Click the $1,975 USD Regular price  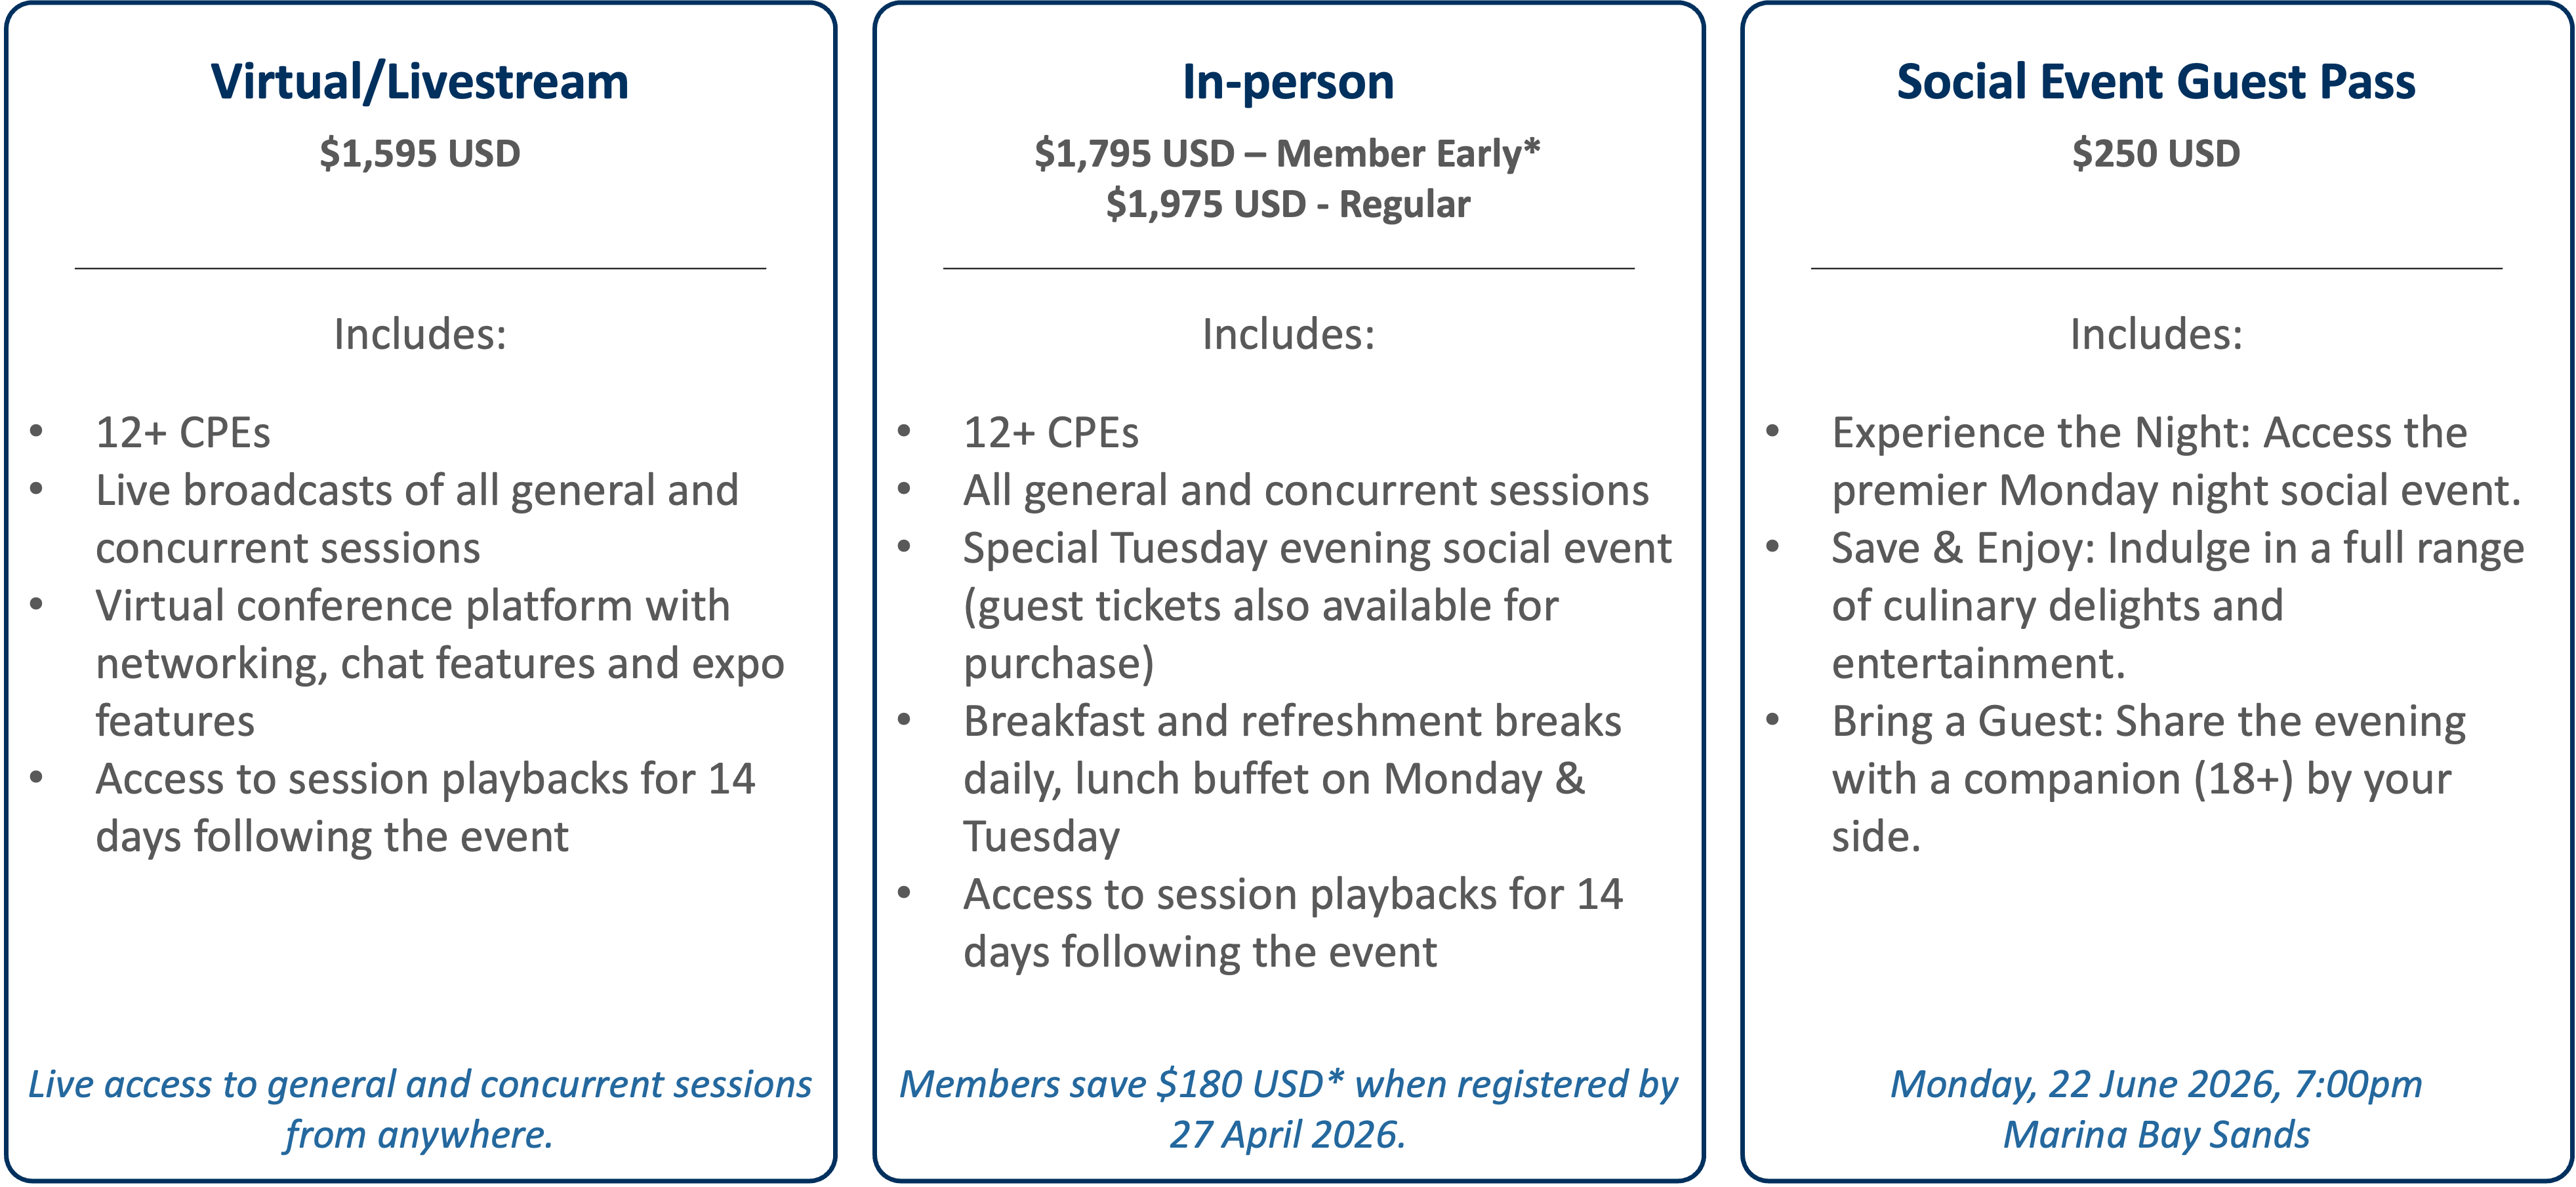click(1288, 204)
